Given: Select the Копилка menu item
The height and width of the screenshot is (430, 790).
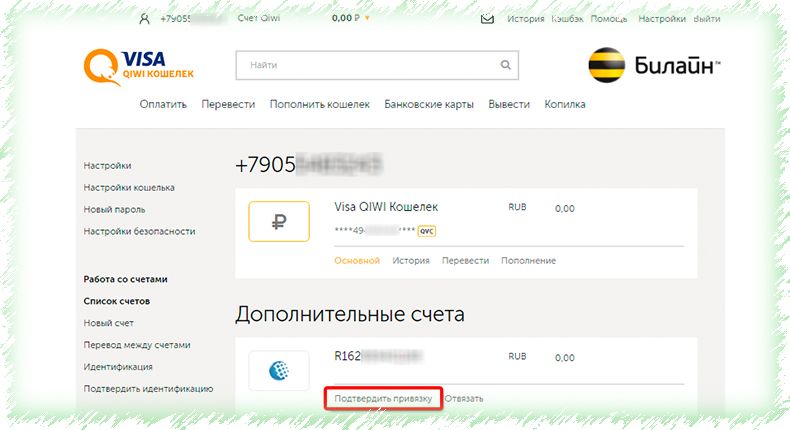Looking at the screenshot, I should click(x=565, y=104).
